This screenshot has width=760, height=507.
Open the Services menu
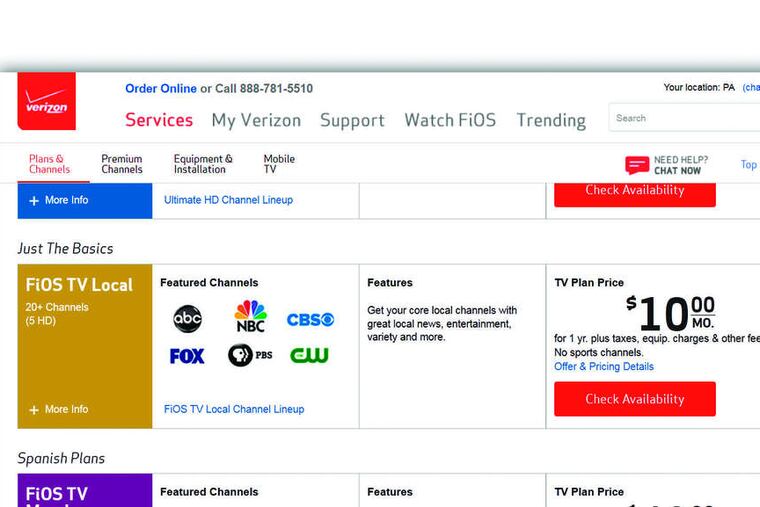tap(159, 120)
